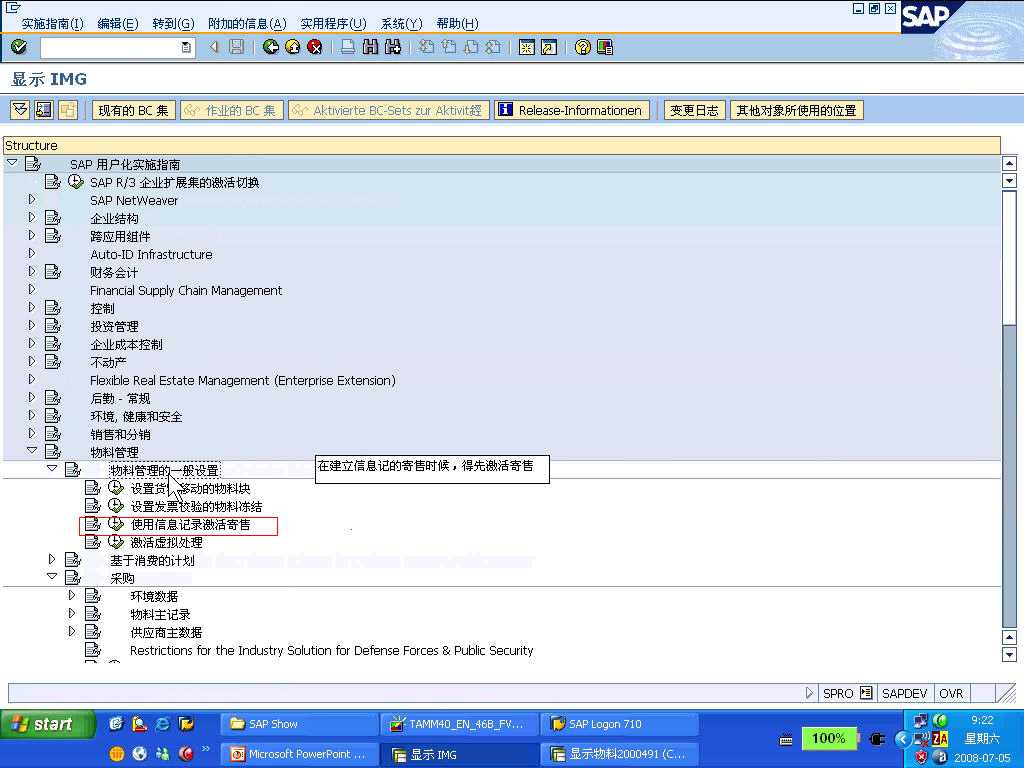Viewport: 1024px width, 768px height.
Task: Open the 帮助(H) menu
Action: pos(457,24)
